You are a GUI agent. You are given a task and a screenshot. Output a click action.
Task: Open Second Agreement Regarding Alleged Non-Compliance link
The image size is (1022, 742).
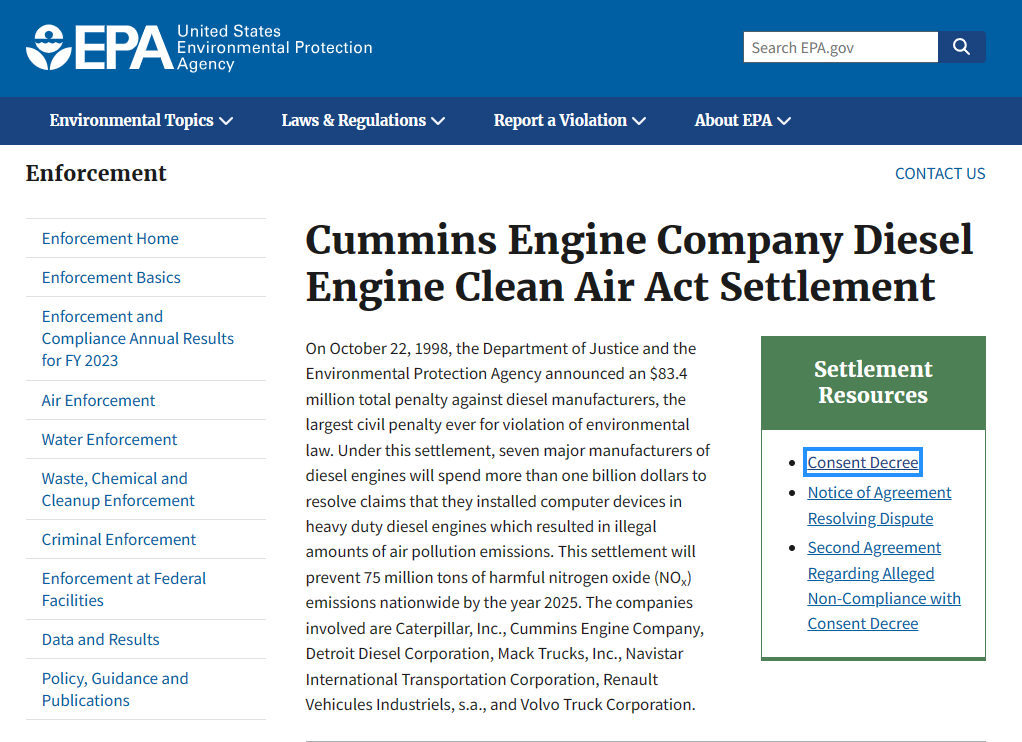(884, 586)
